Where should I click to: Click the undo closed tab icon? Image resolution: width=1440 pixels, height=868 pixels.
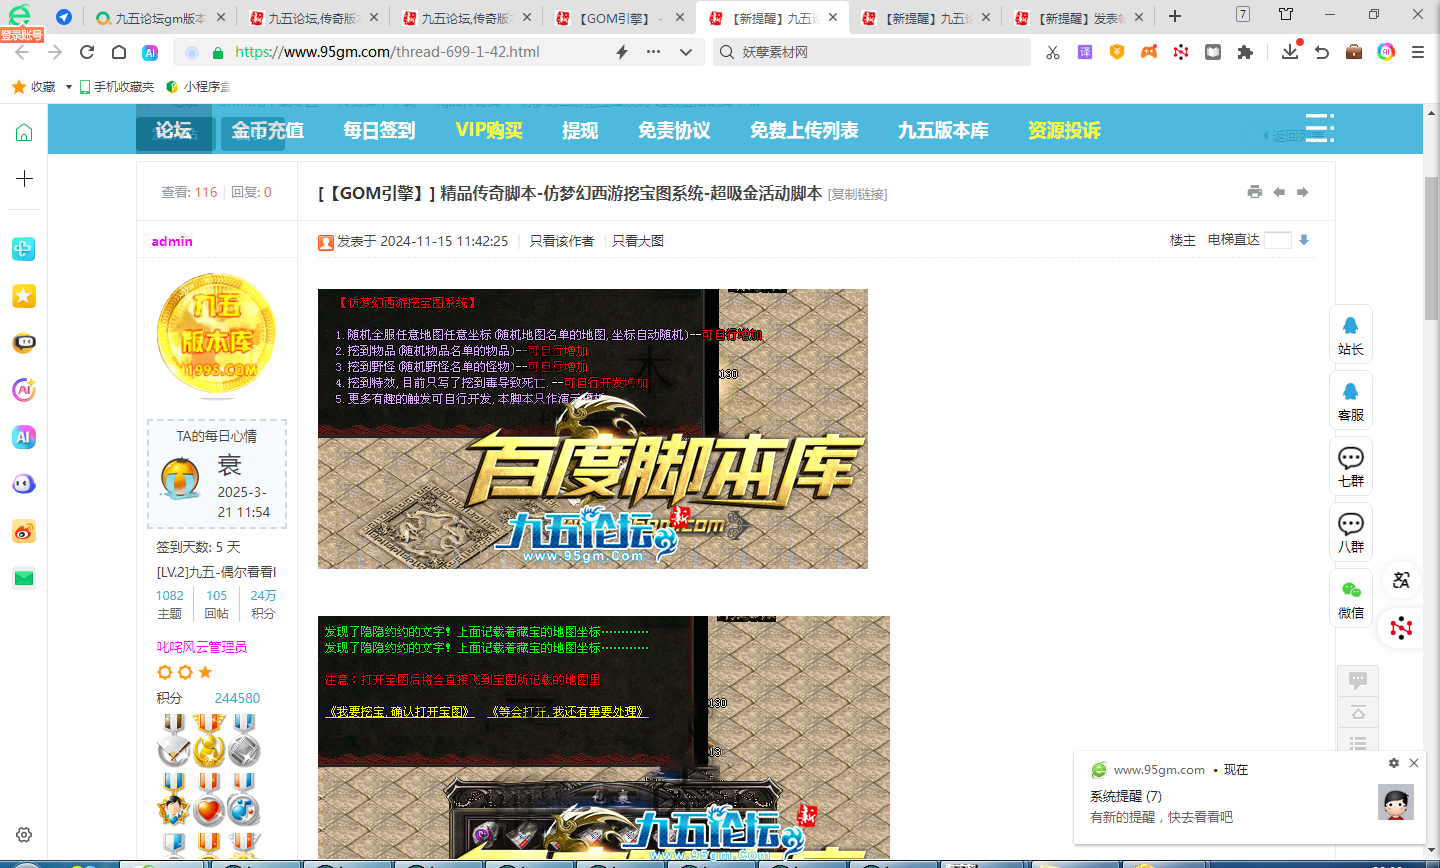point(1322,52)
